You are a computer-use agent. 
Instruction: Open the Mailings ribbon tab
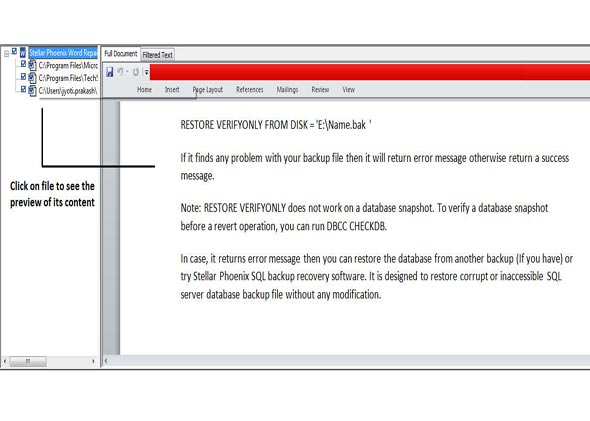point(287,90)
